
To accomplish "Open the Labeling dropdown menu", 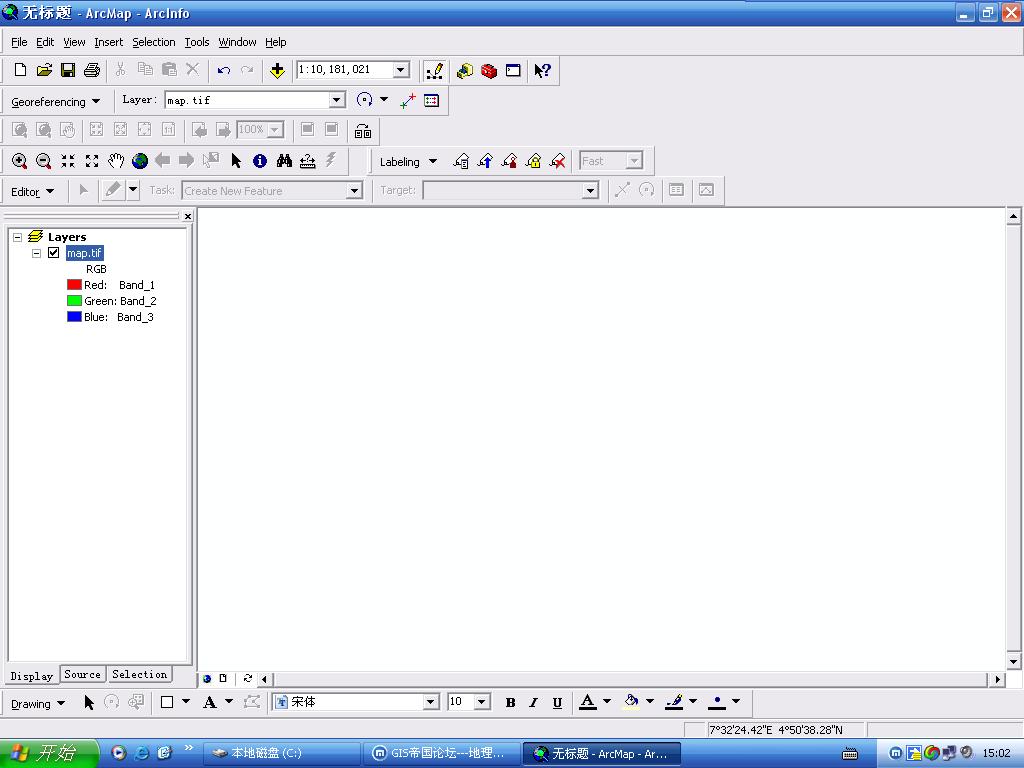I will [408, 161].
